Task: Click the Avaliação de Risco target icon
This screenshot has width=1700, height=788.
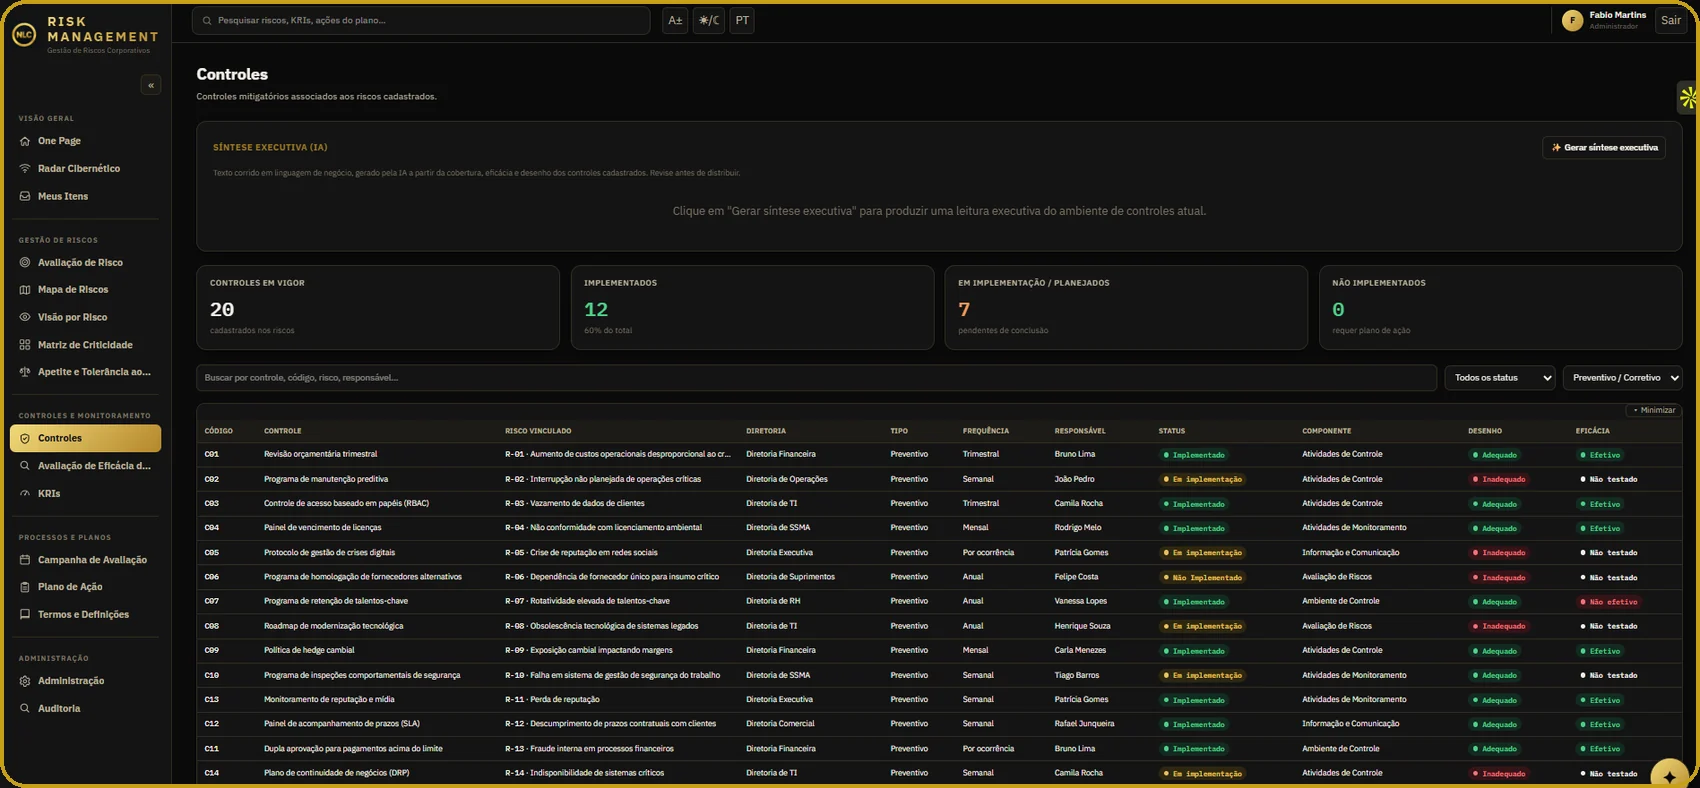Action: (x=25, y=263)
